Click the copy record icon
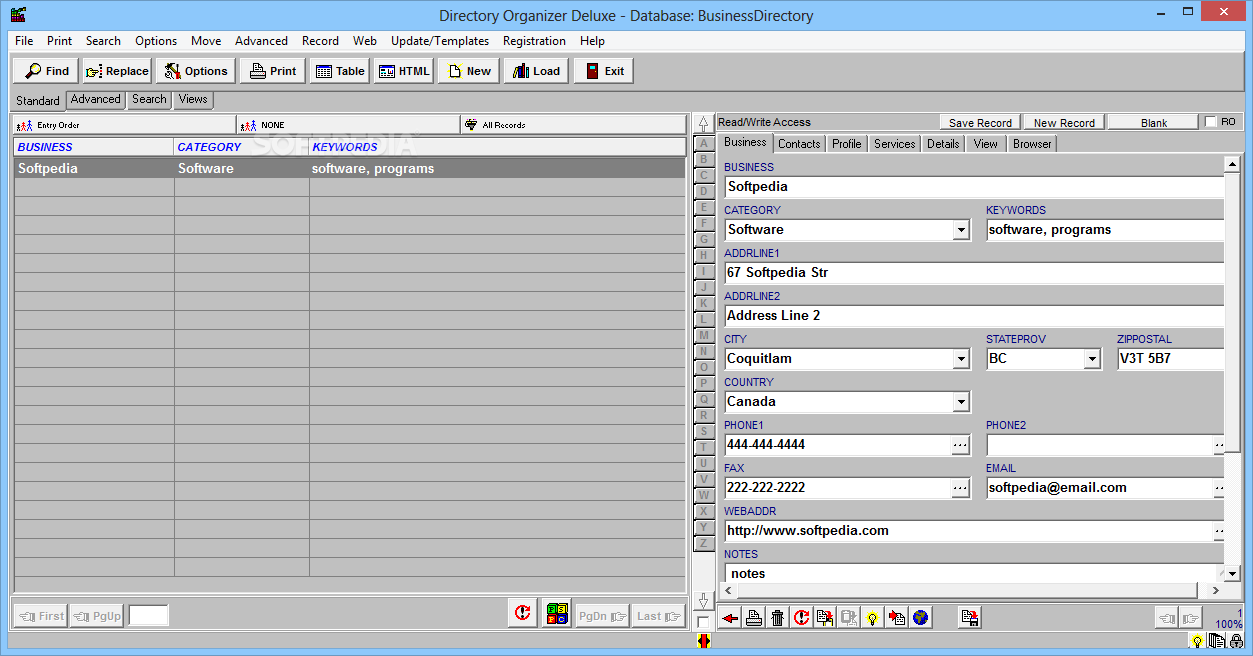 824,618
